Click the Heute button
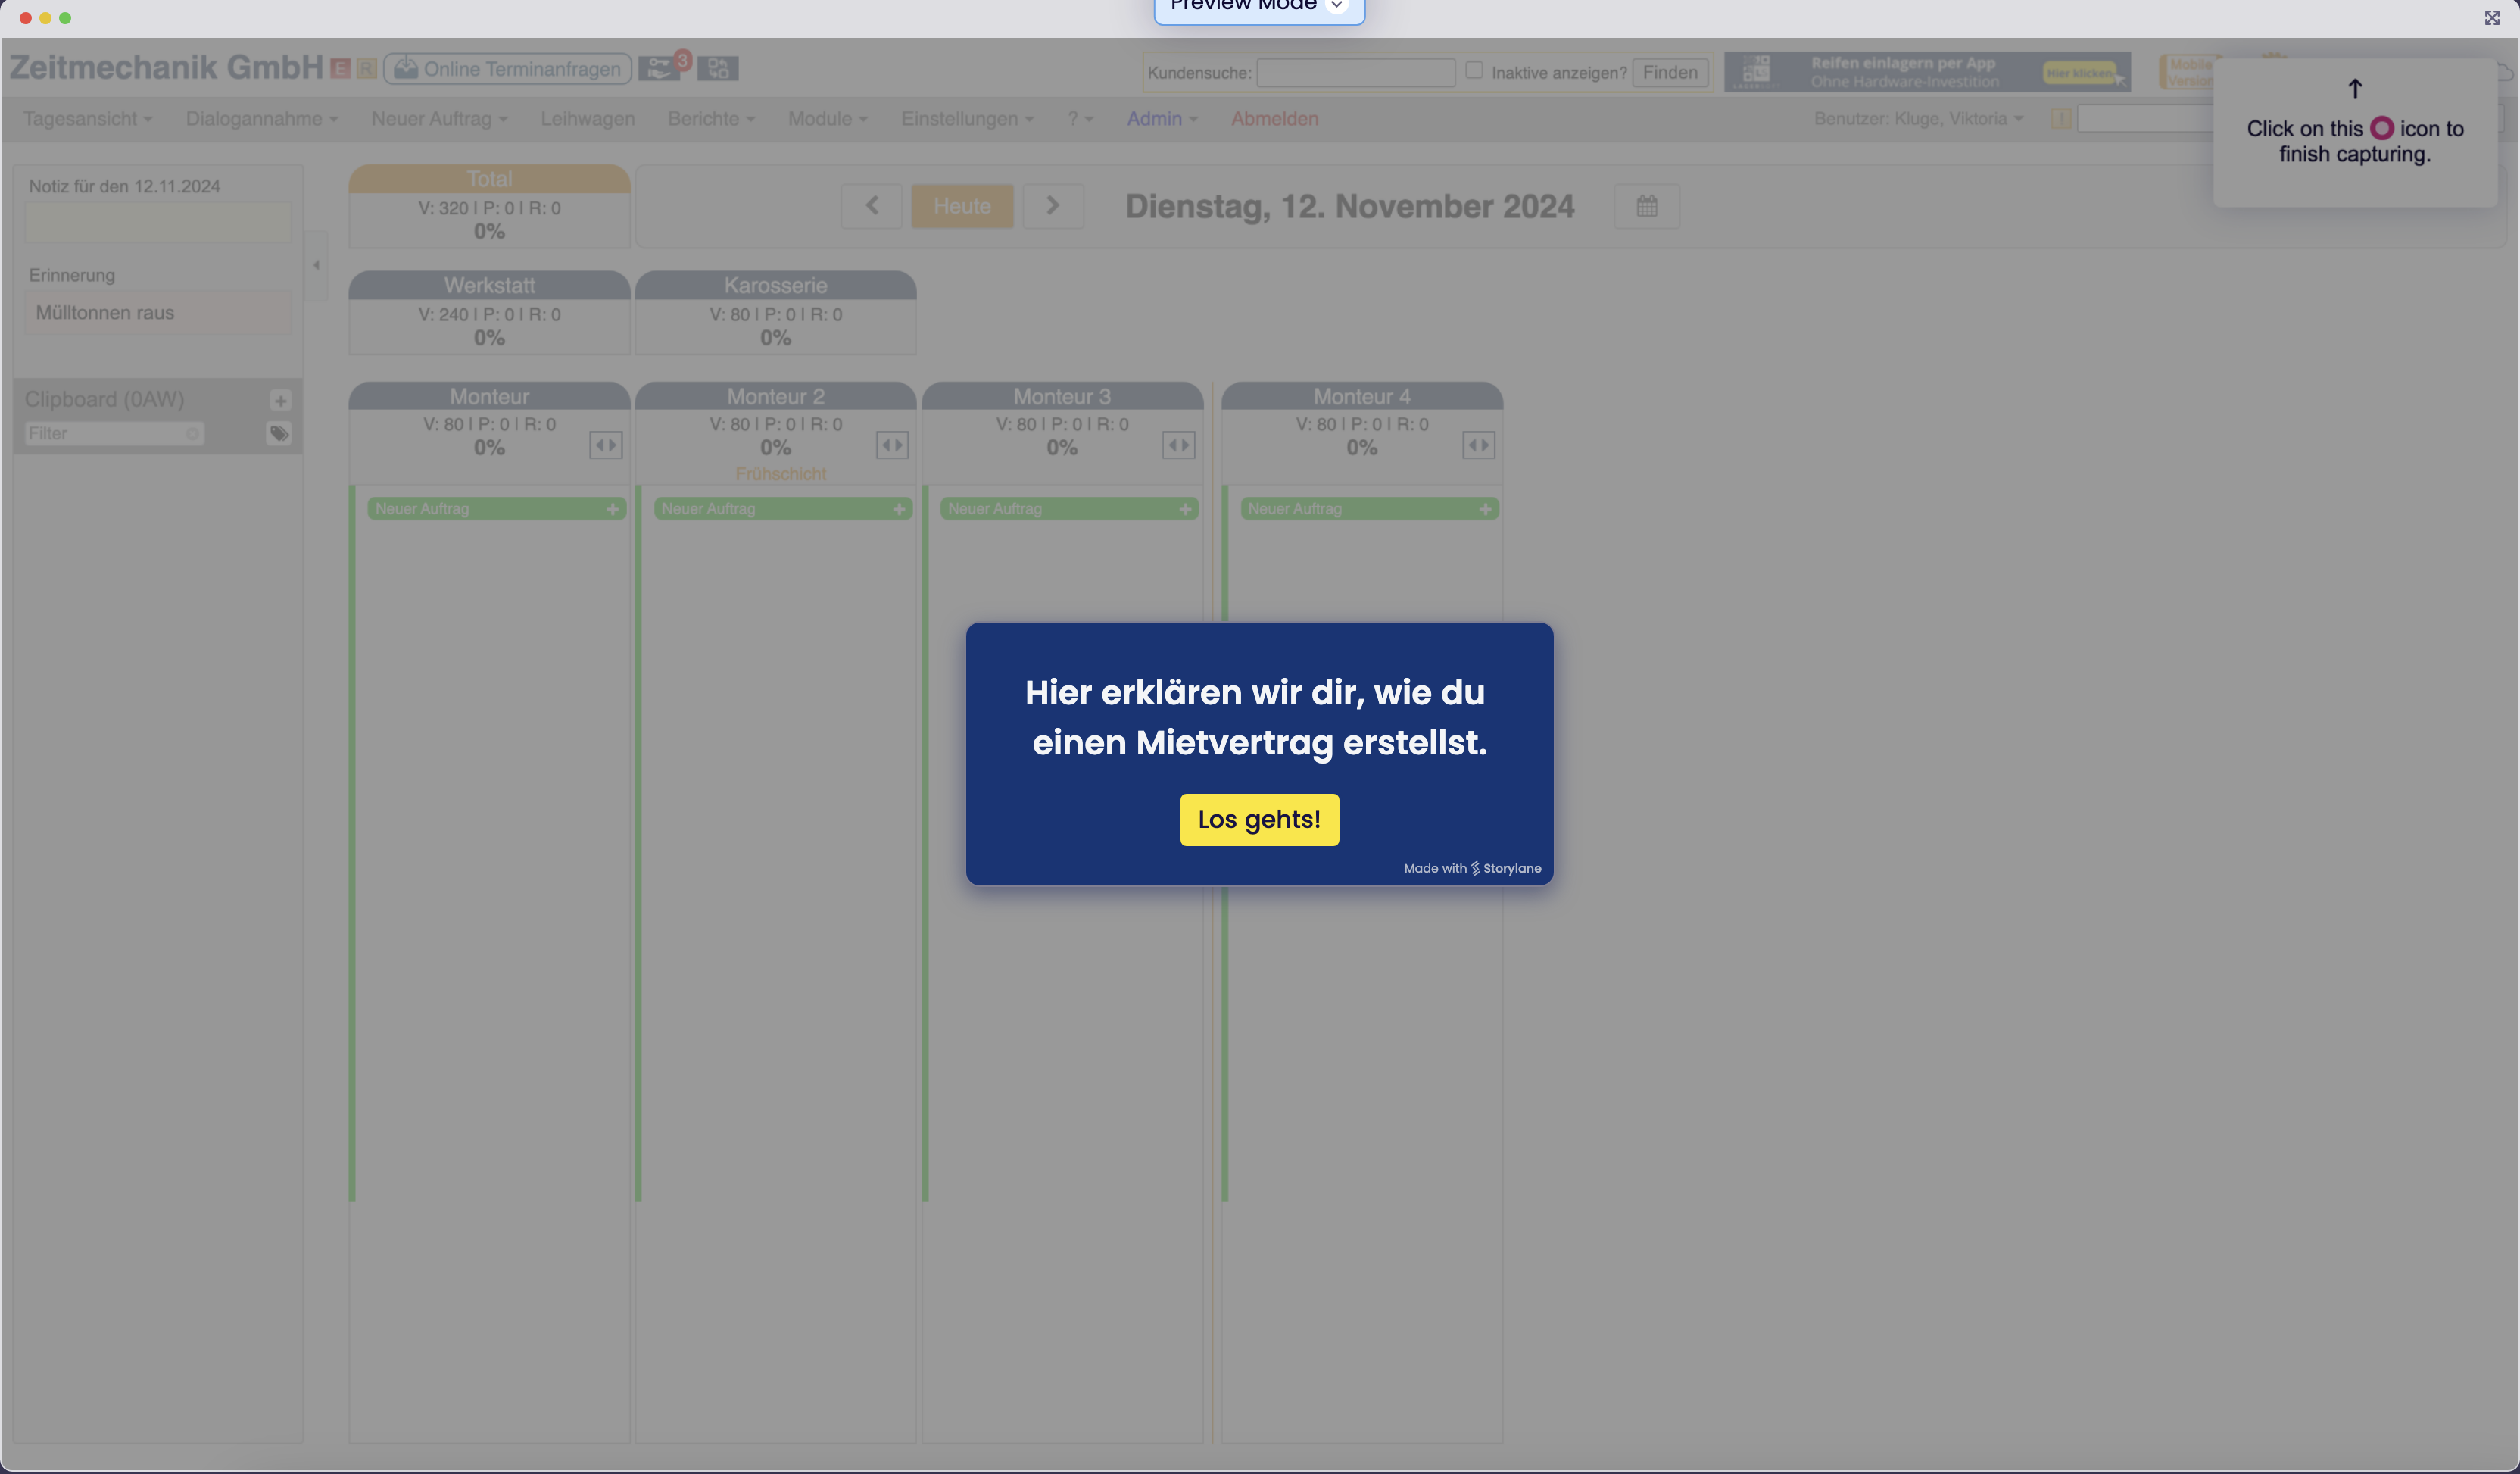Viewport: 2520px width, 1474px height. [962, 206]
